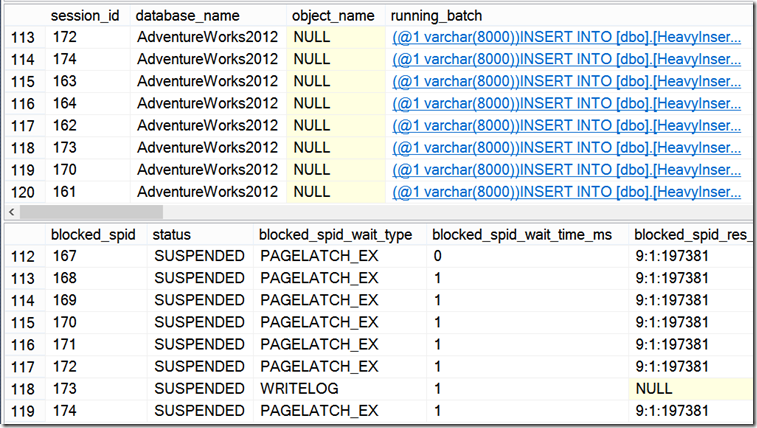The height and width of the screenshot is (428, 757).
Task: Open running_batch link for session 164
Action: pyautogui.click(x=566, y=104)
